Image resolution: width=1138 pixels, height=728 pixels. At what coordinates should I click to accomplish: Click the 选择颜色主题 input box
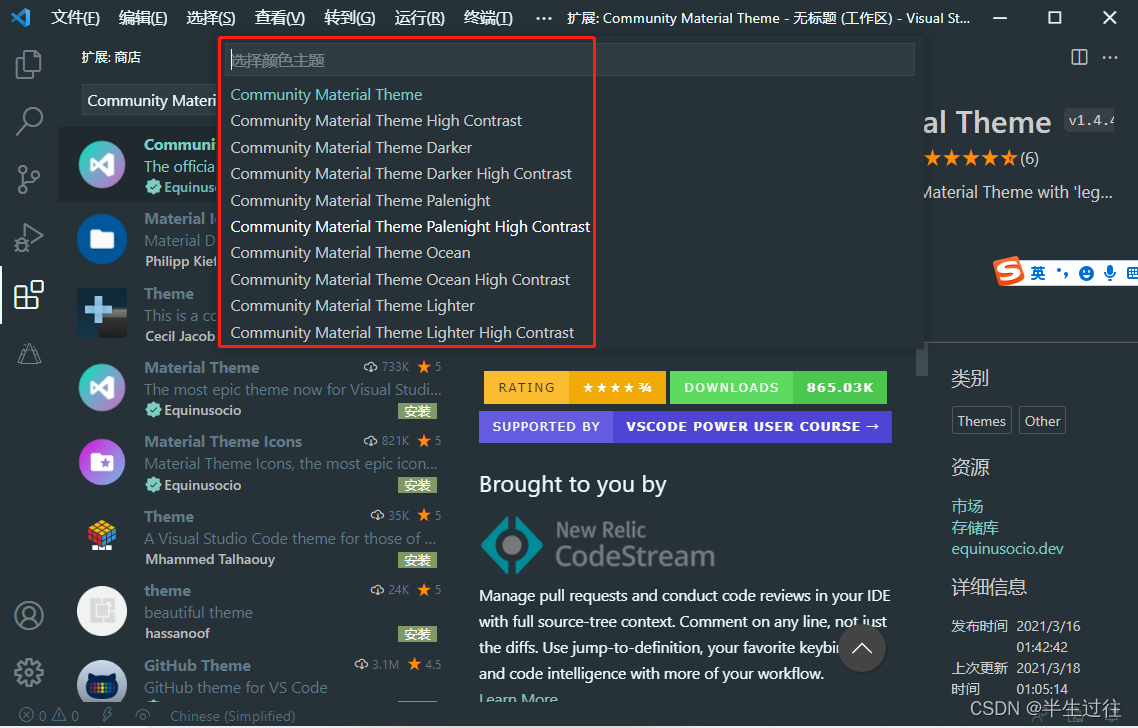coord(570,60)
